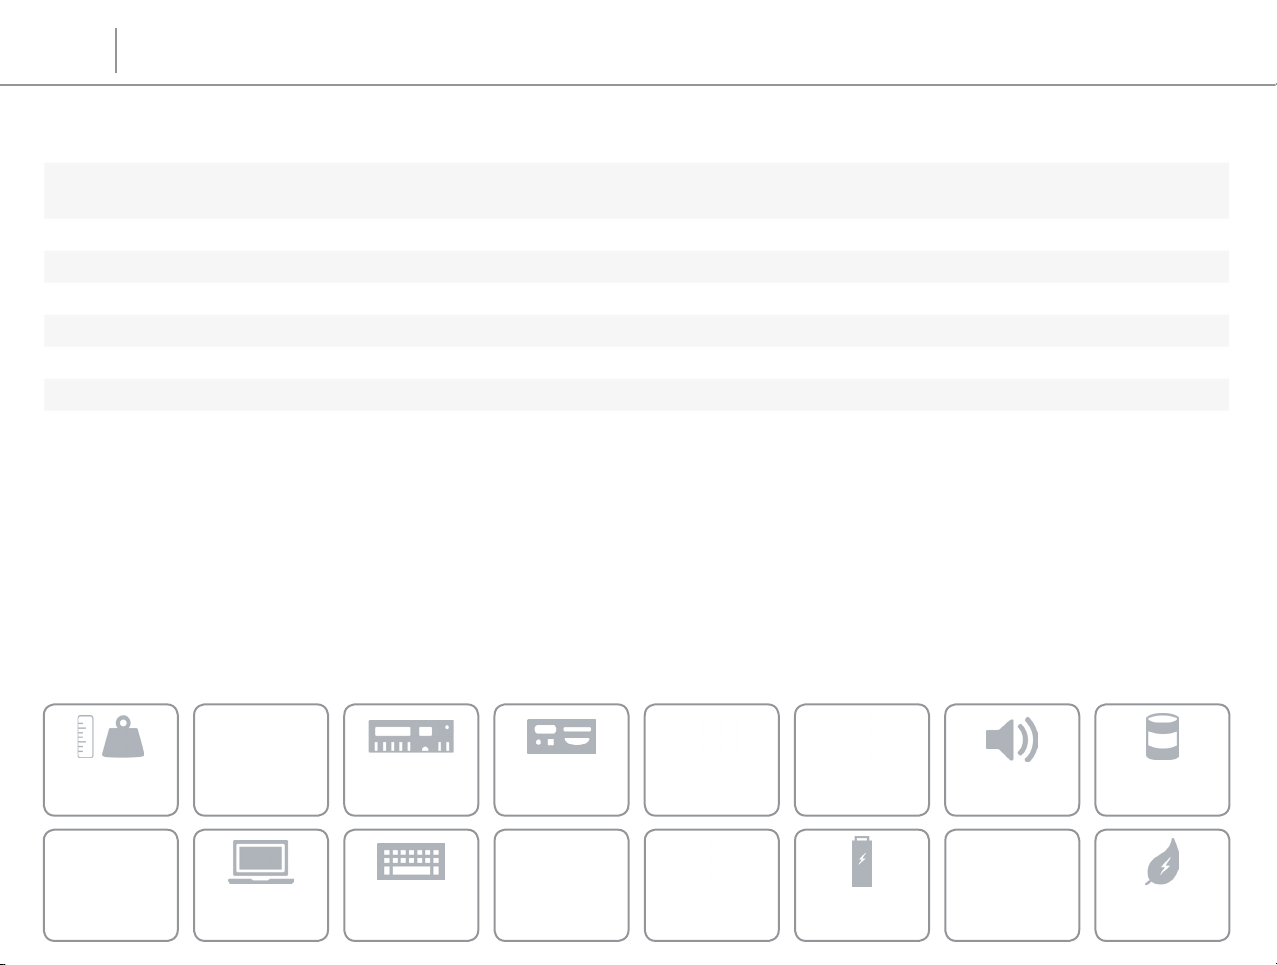Open the Memory module icon tile

point(411,737)
